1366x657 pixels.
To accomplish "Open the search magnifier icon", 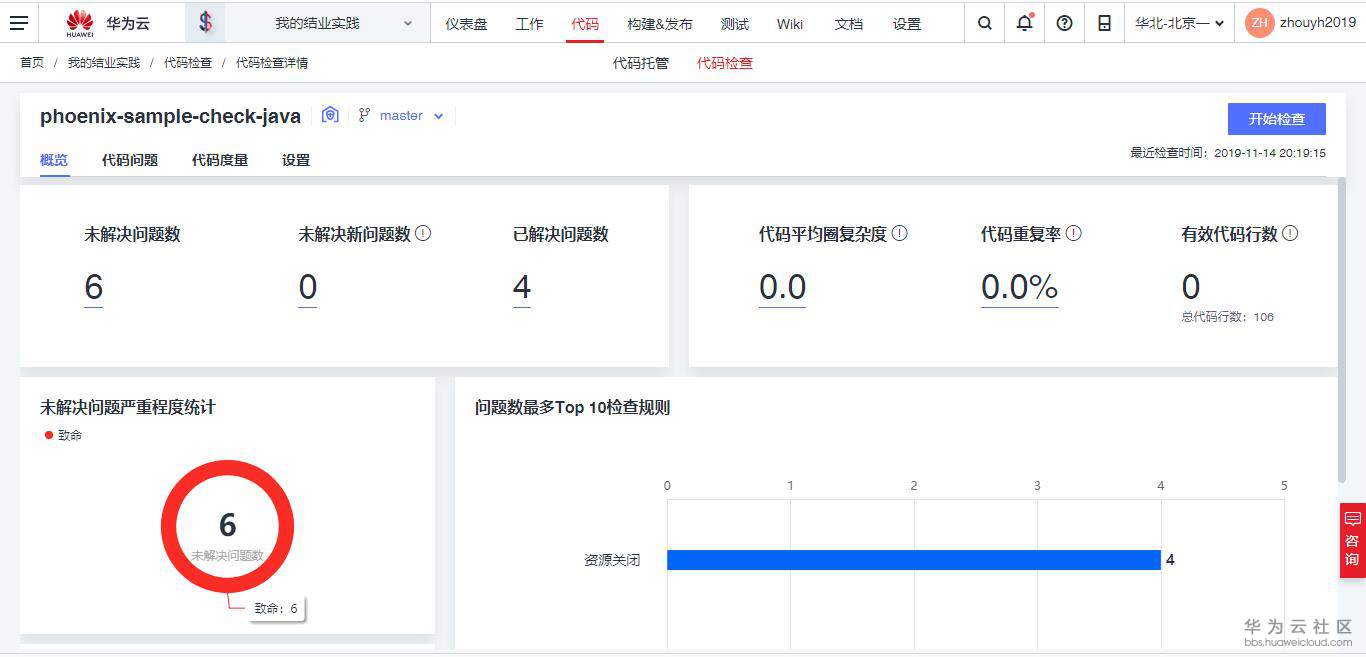I will point(985,23).
